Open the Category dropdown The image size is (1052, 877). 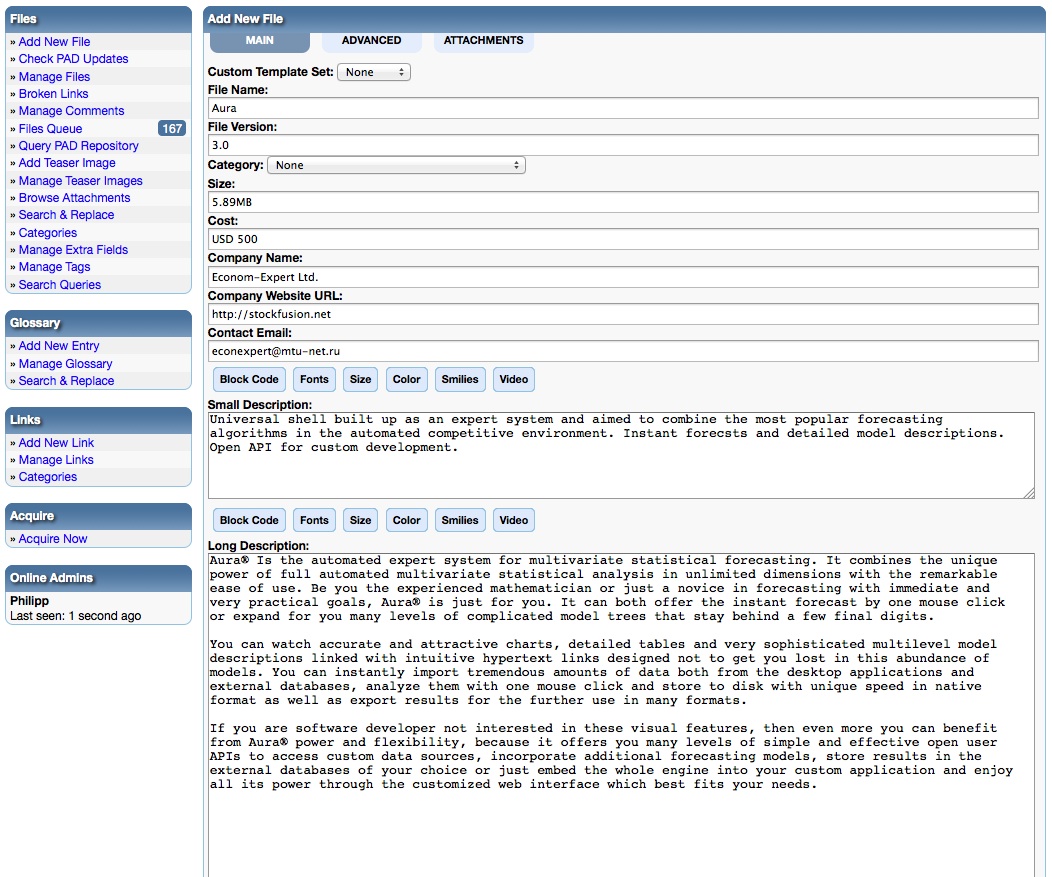(x=396, y=165)
